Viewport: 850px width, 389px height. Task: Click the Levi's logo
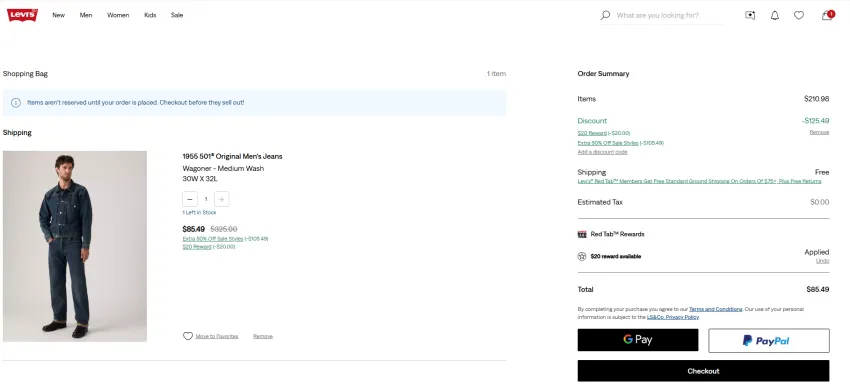22,15
